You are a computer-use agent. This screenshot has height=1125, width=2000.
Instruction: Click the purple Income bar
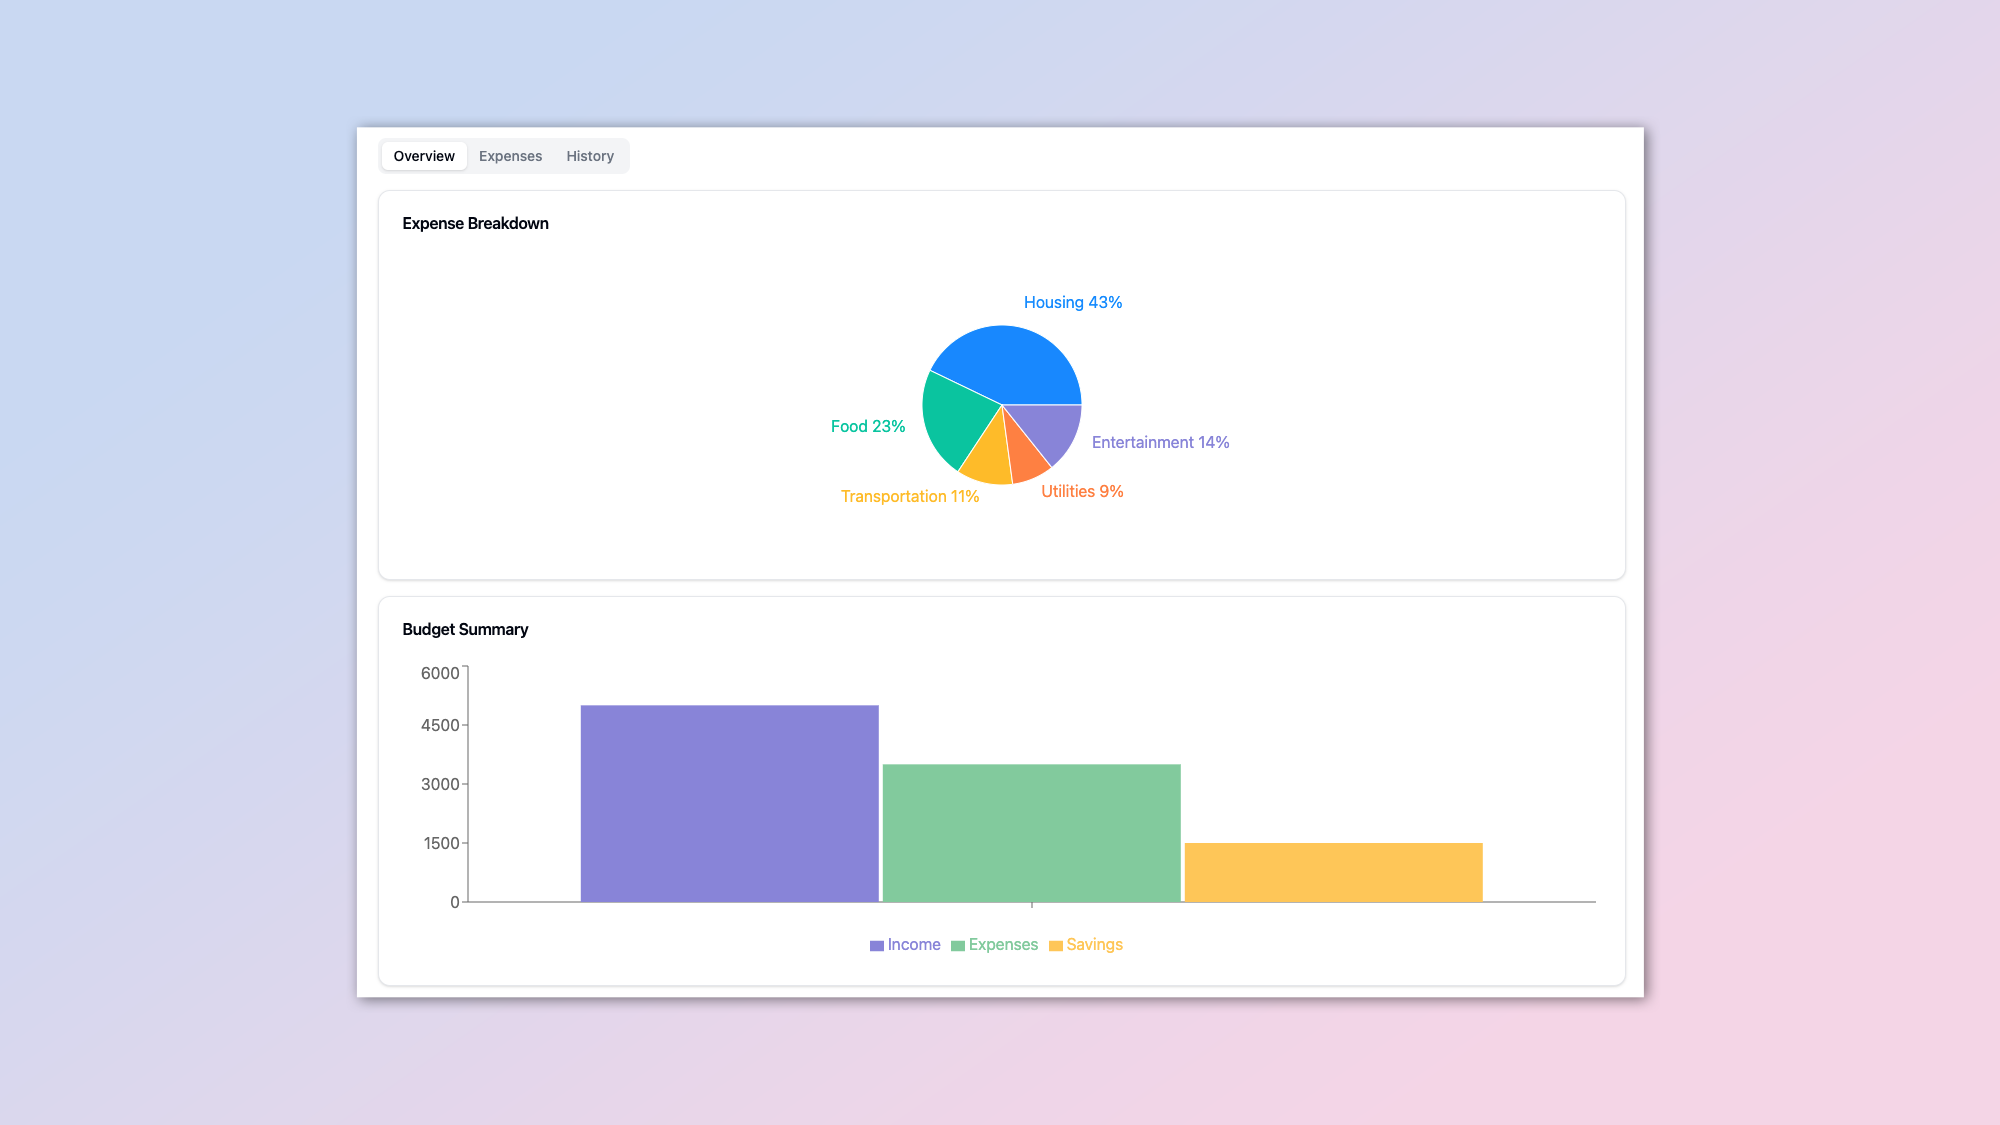click(x=729, y=803)
